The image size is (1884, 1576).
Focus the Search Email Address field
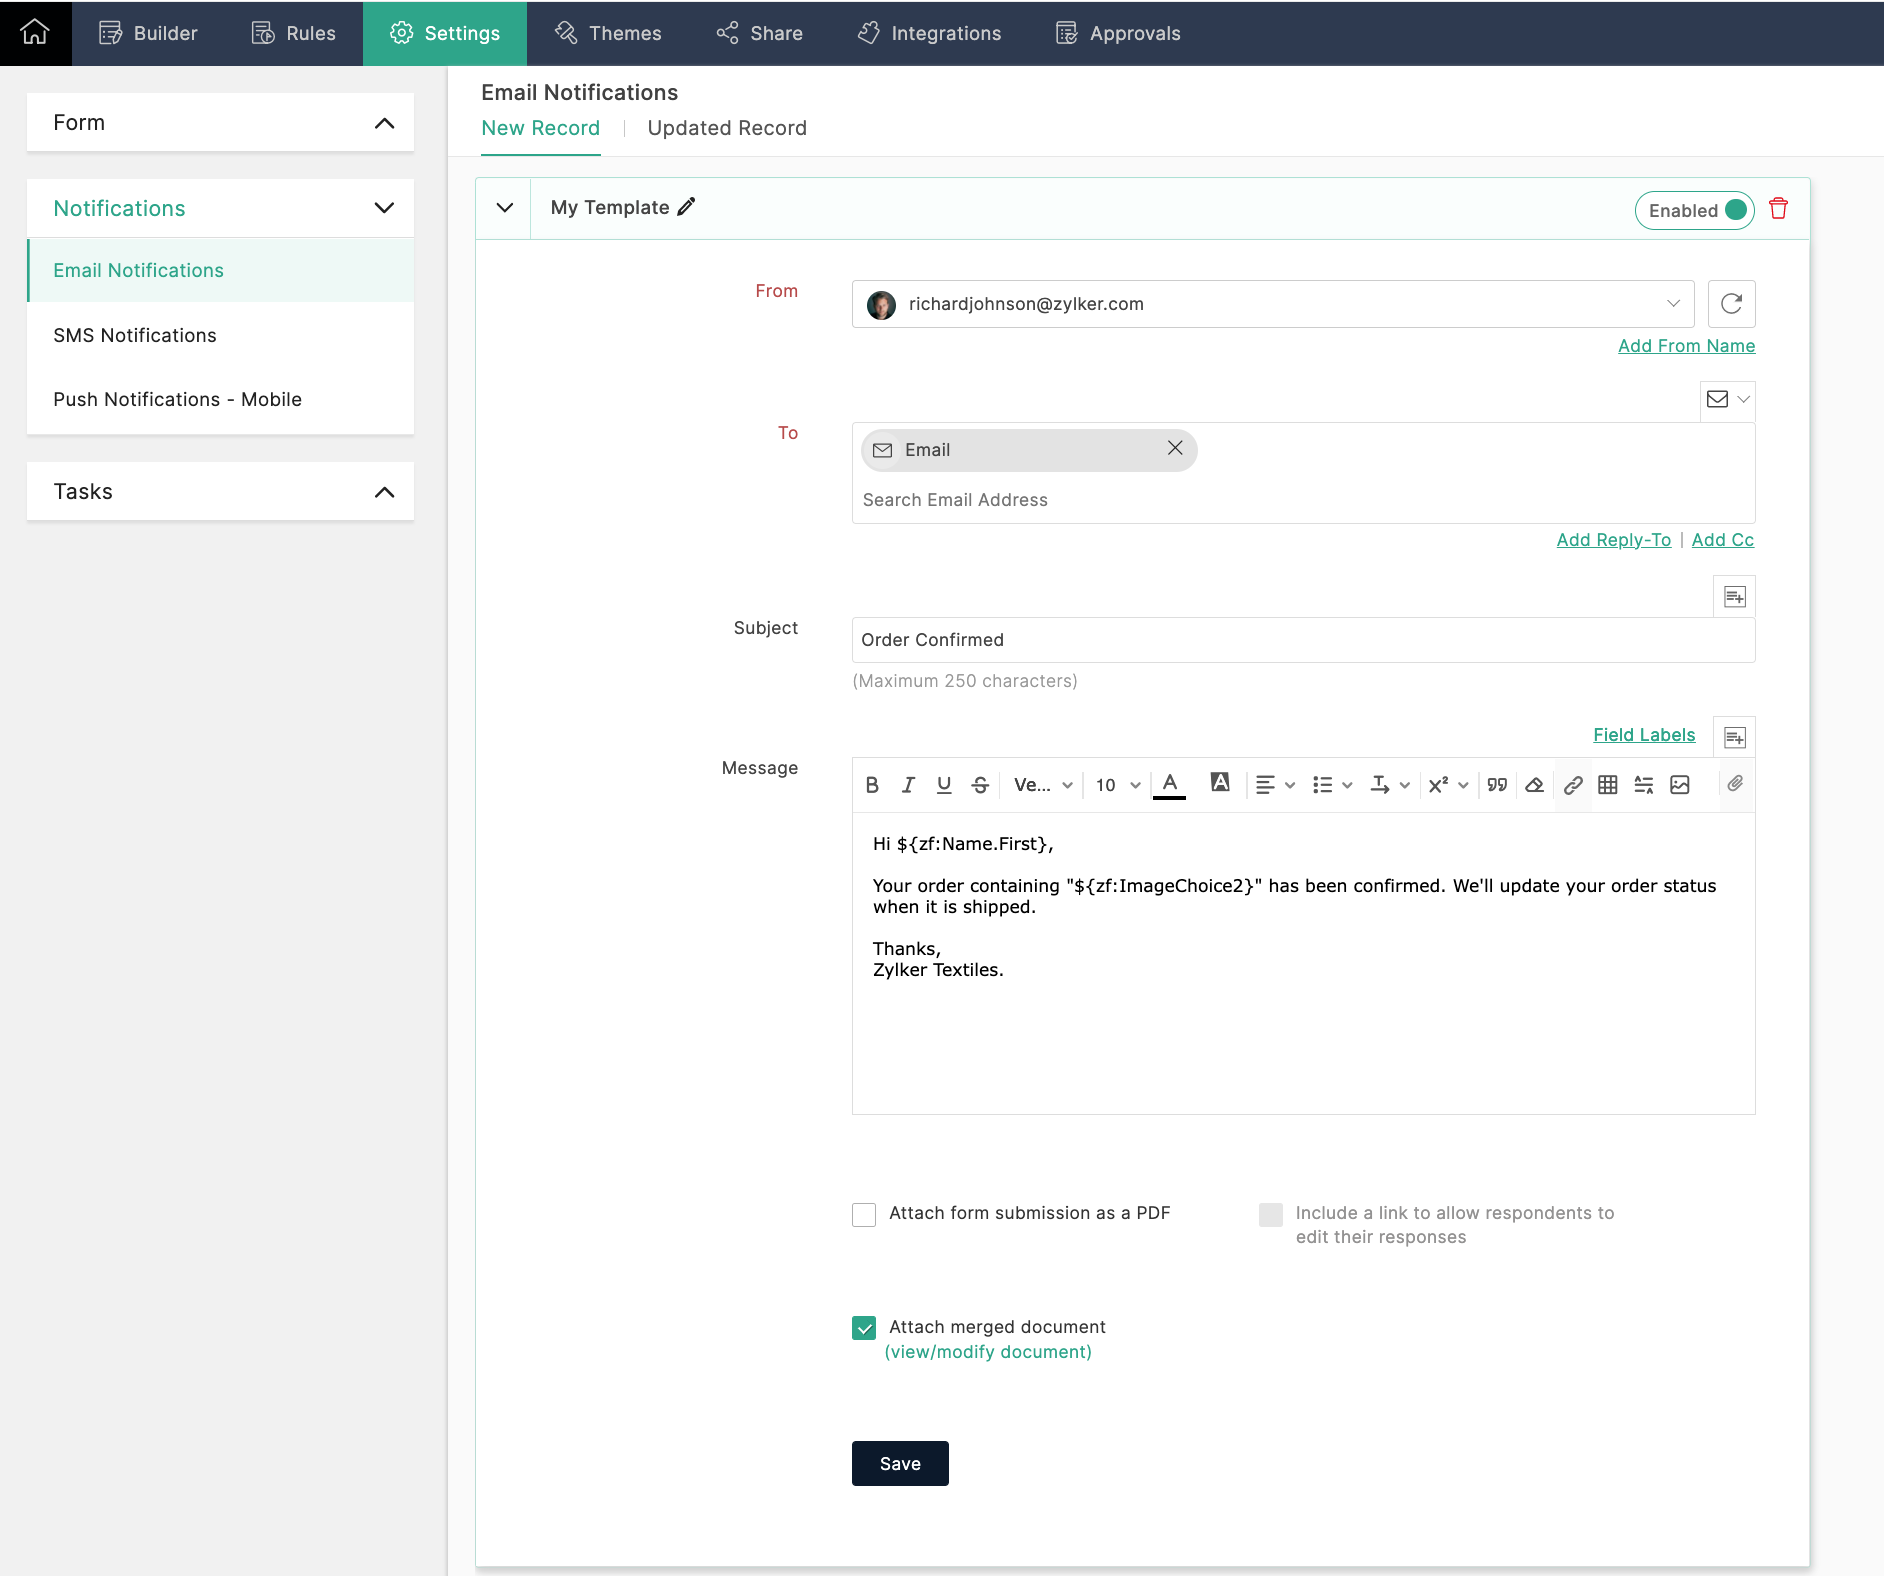tap(1303, 500)
